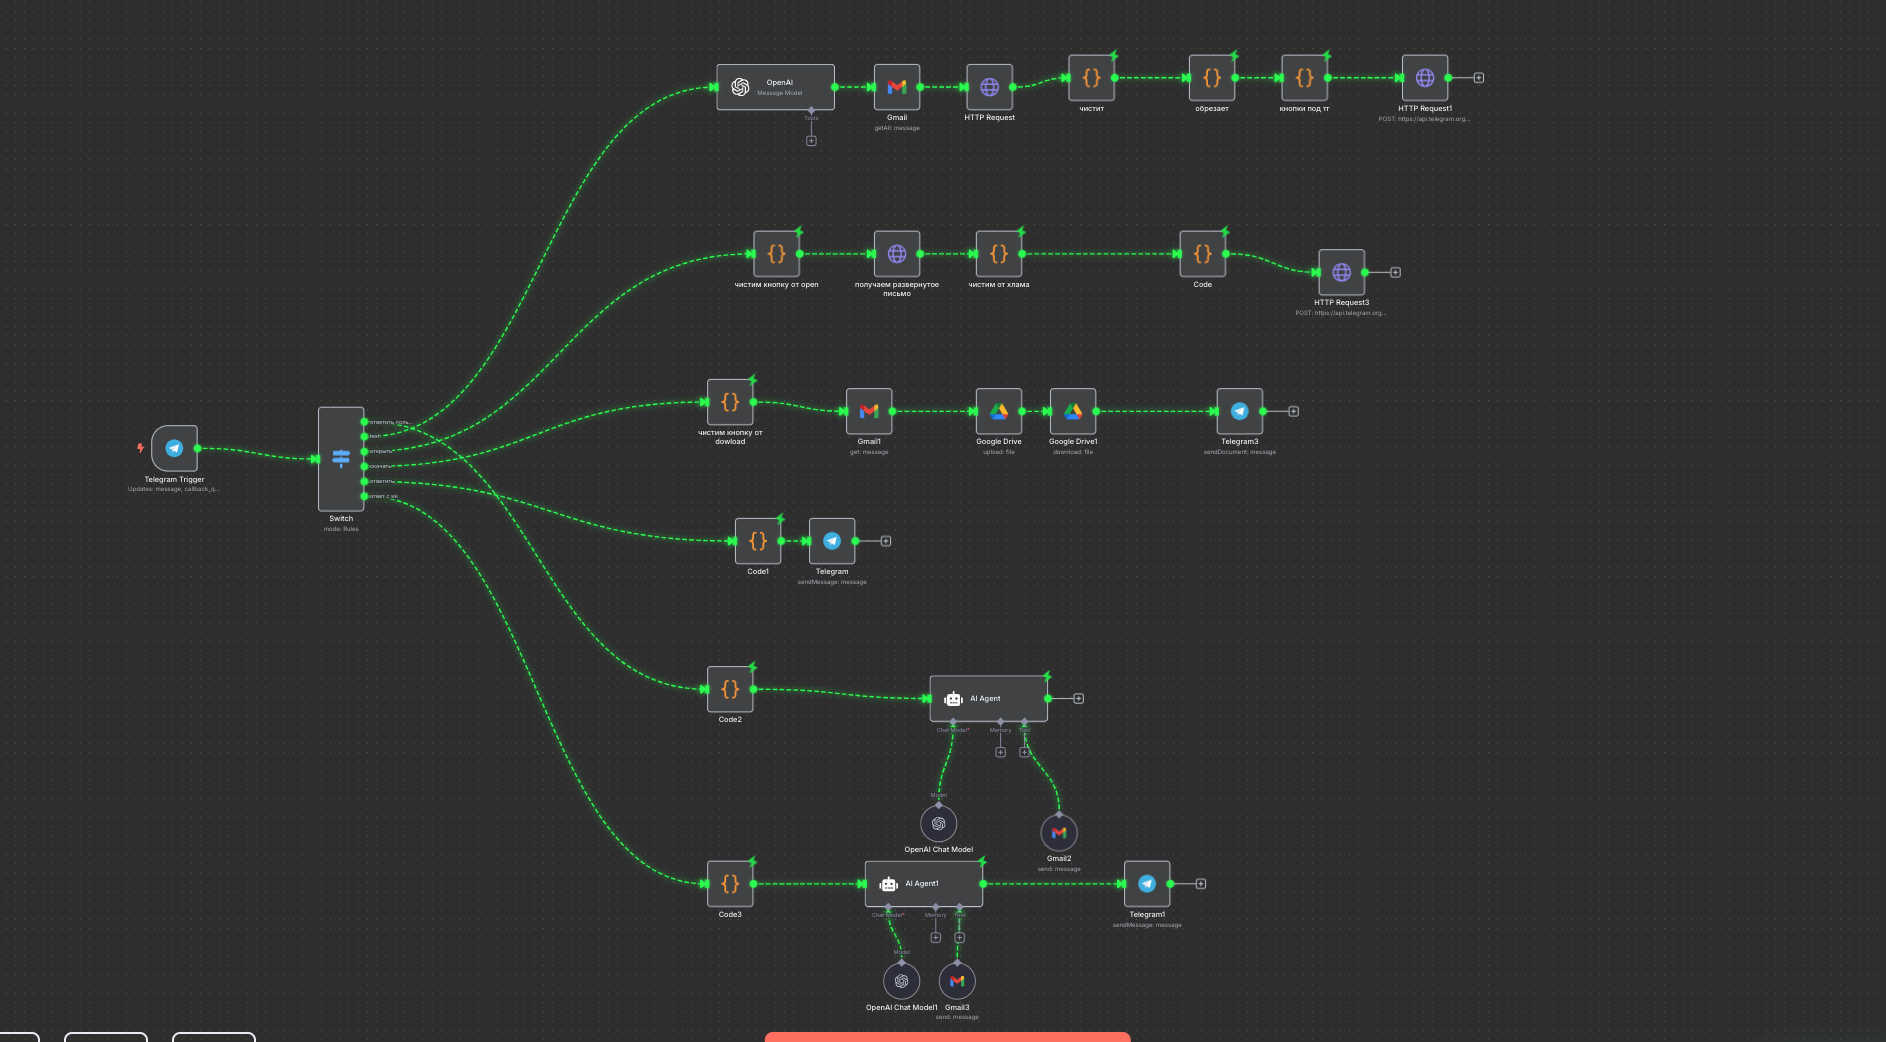This screenshot has height=1042, width=1886.
Task: Select the Code2 node
Action: (730, 689)
